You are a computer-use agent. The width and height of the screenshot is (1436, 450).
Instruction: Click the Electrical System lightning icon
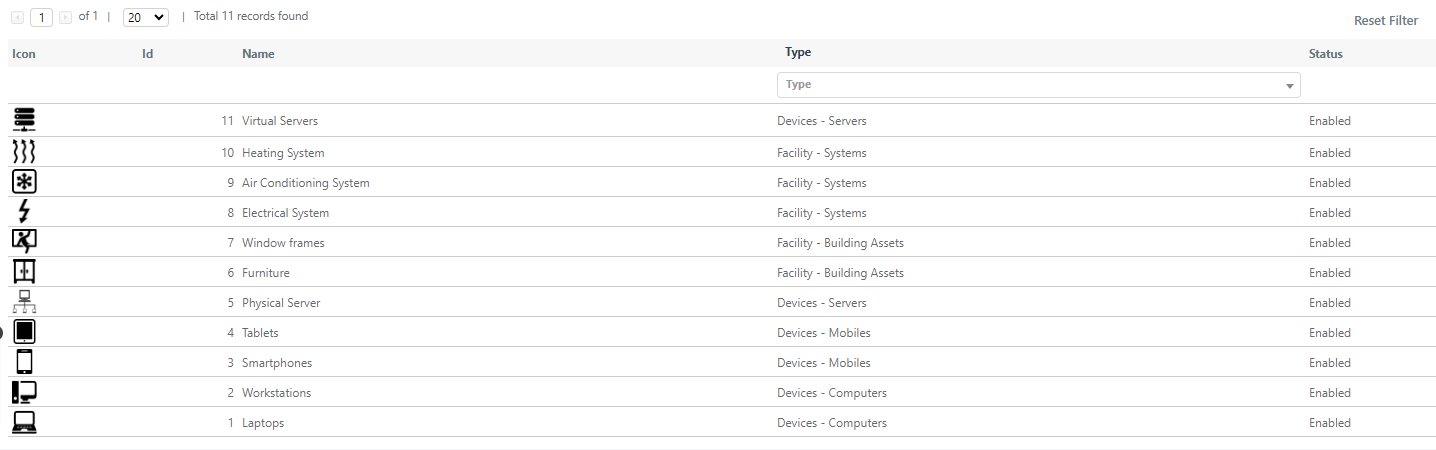point(24,212)
